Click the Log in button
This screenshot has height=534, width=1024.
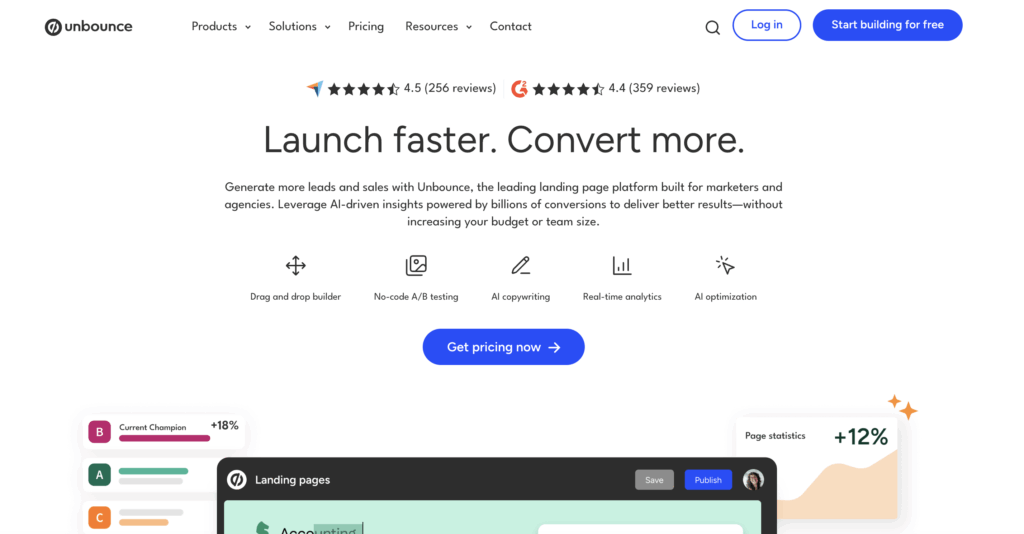click(766, 25)
